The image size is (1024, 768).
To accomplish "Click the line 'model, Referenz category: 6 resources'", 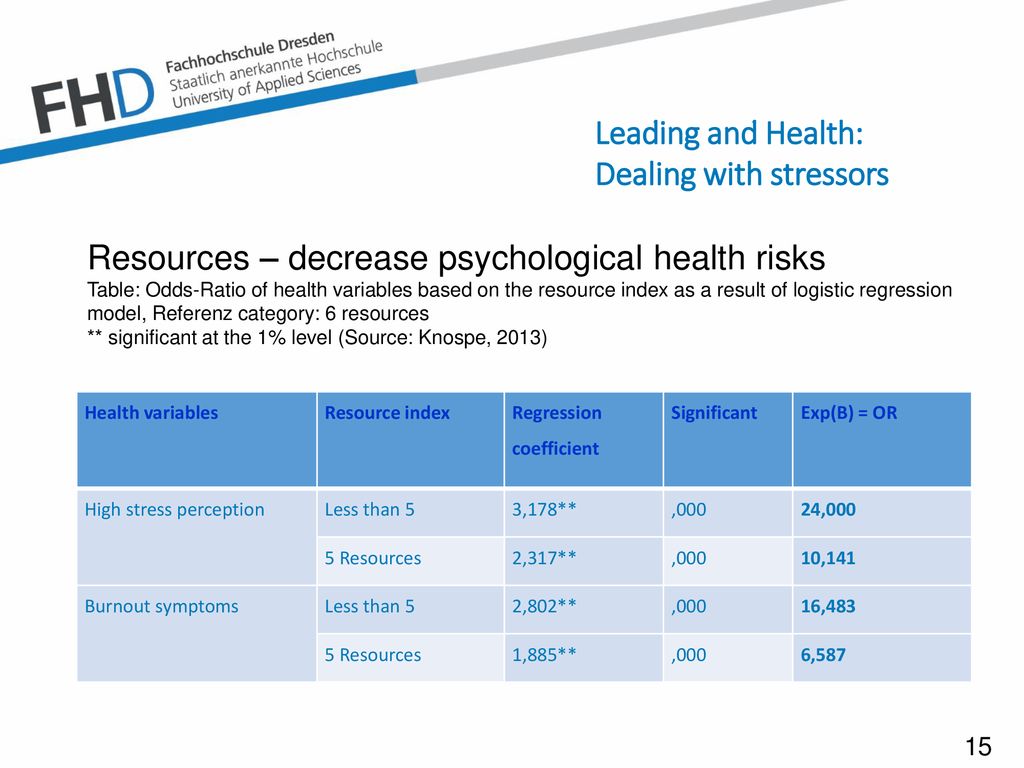I will point(258,314).
